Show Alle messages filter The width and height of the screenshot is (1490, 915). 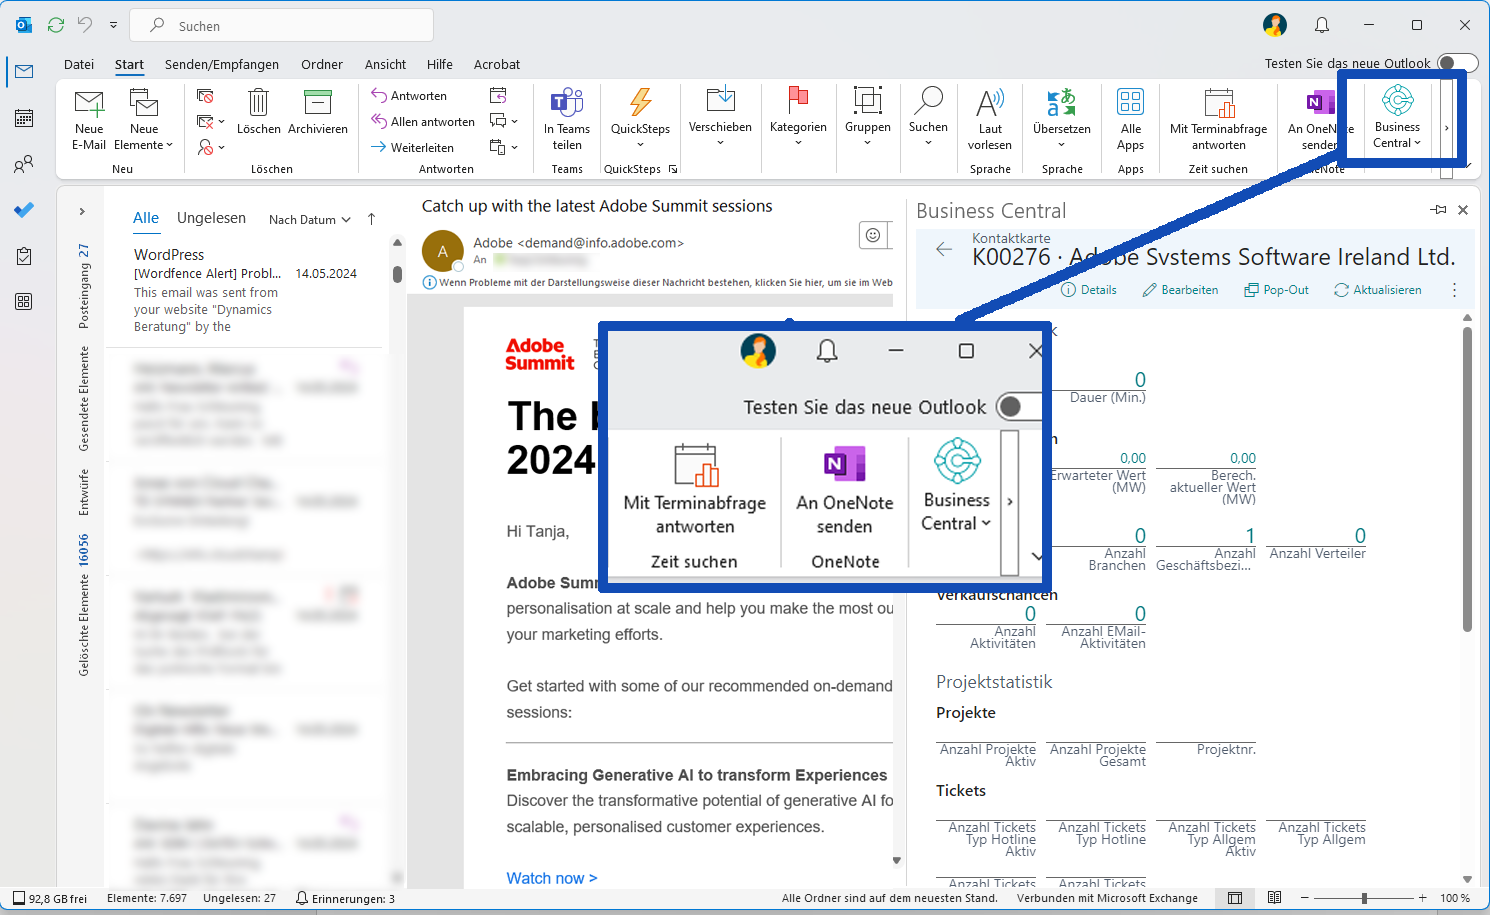pos(146,218)
